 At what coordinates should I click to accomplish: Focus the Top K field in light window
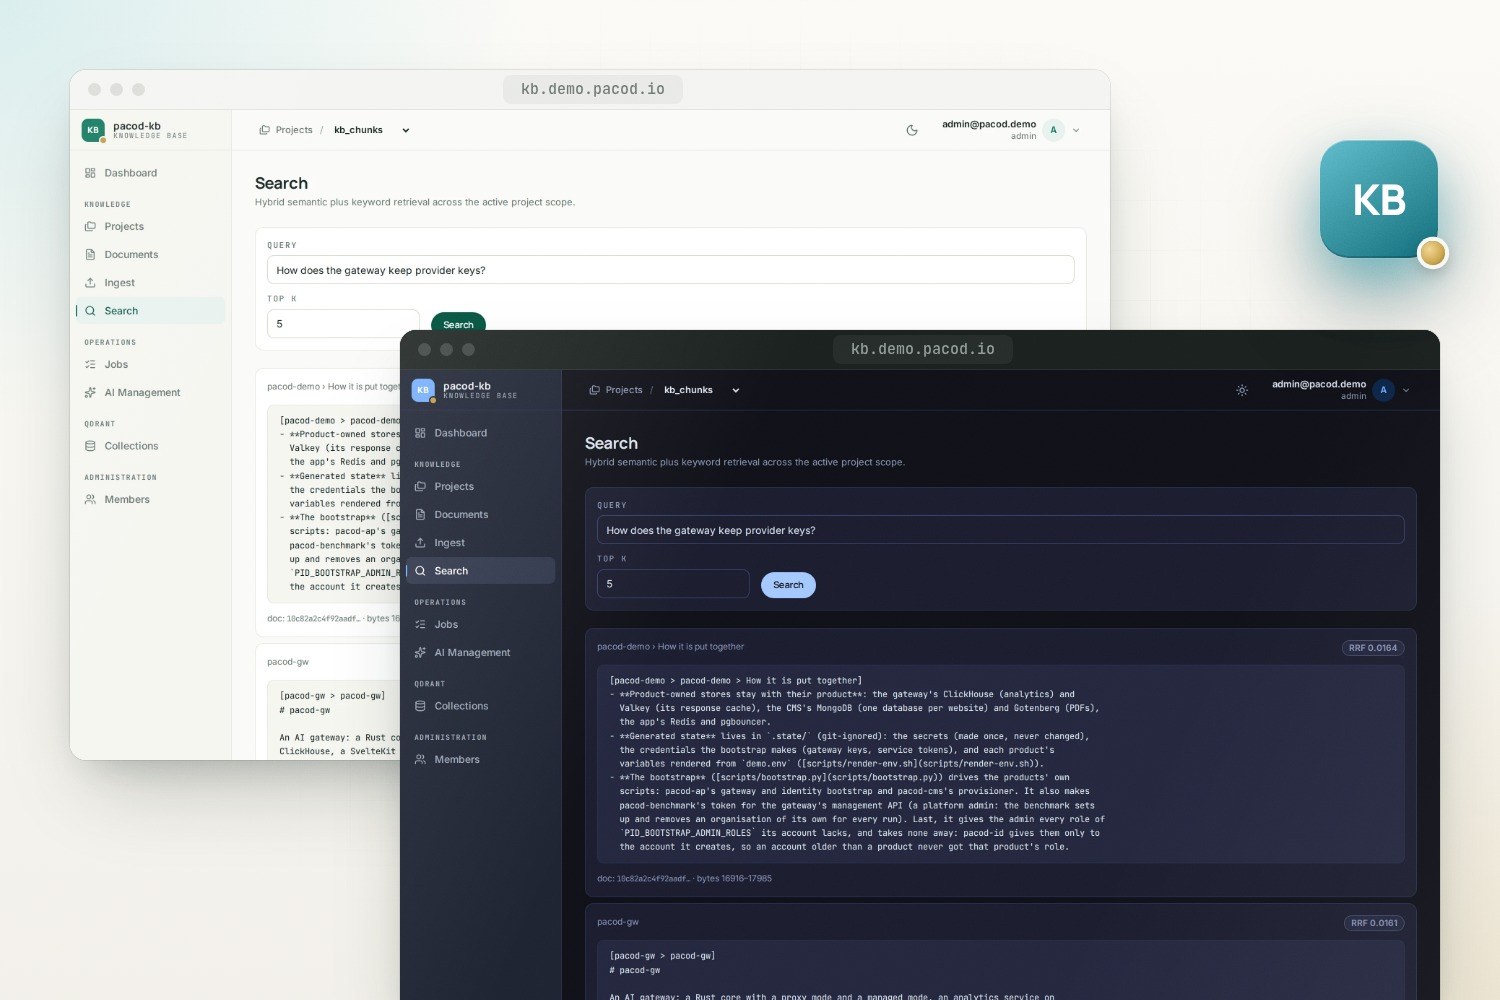pos(343,323)
